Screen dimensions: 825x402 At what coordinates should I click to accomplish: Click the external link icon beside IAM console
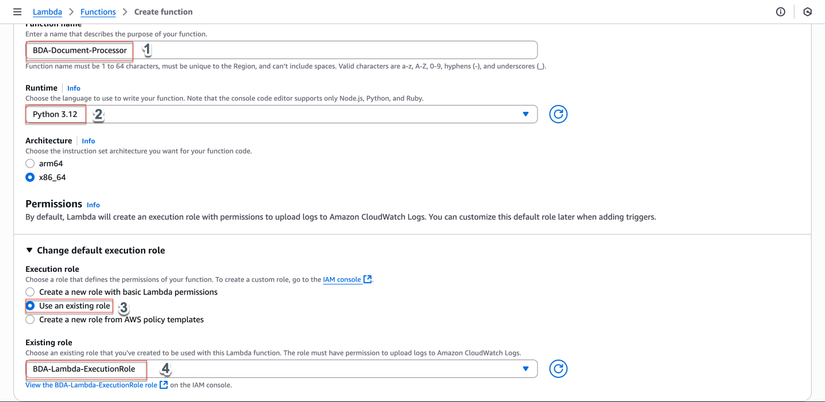point(368,280)
